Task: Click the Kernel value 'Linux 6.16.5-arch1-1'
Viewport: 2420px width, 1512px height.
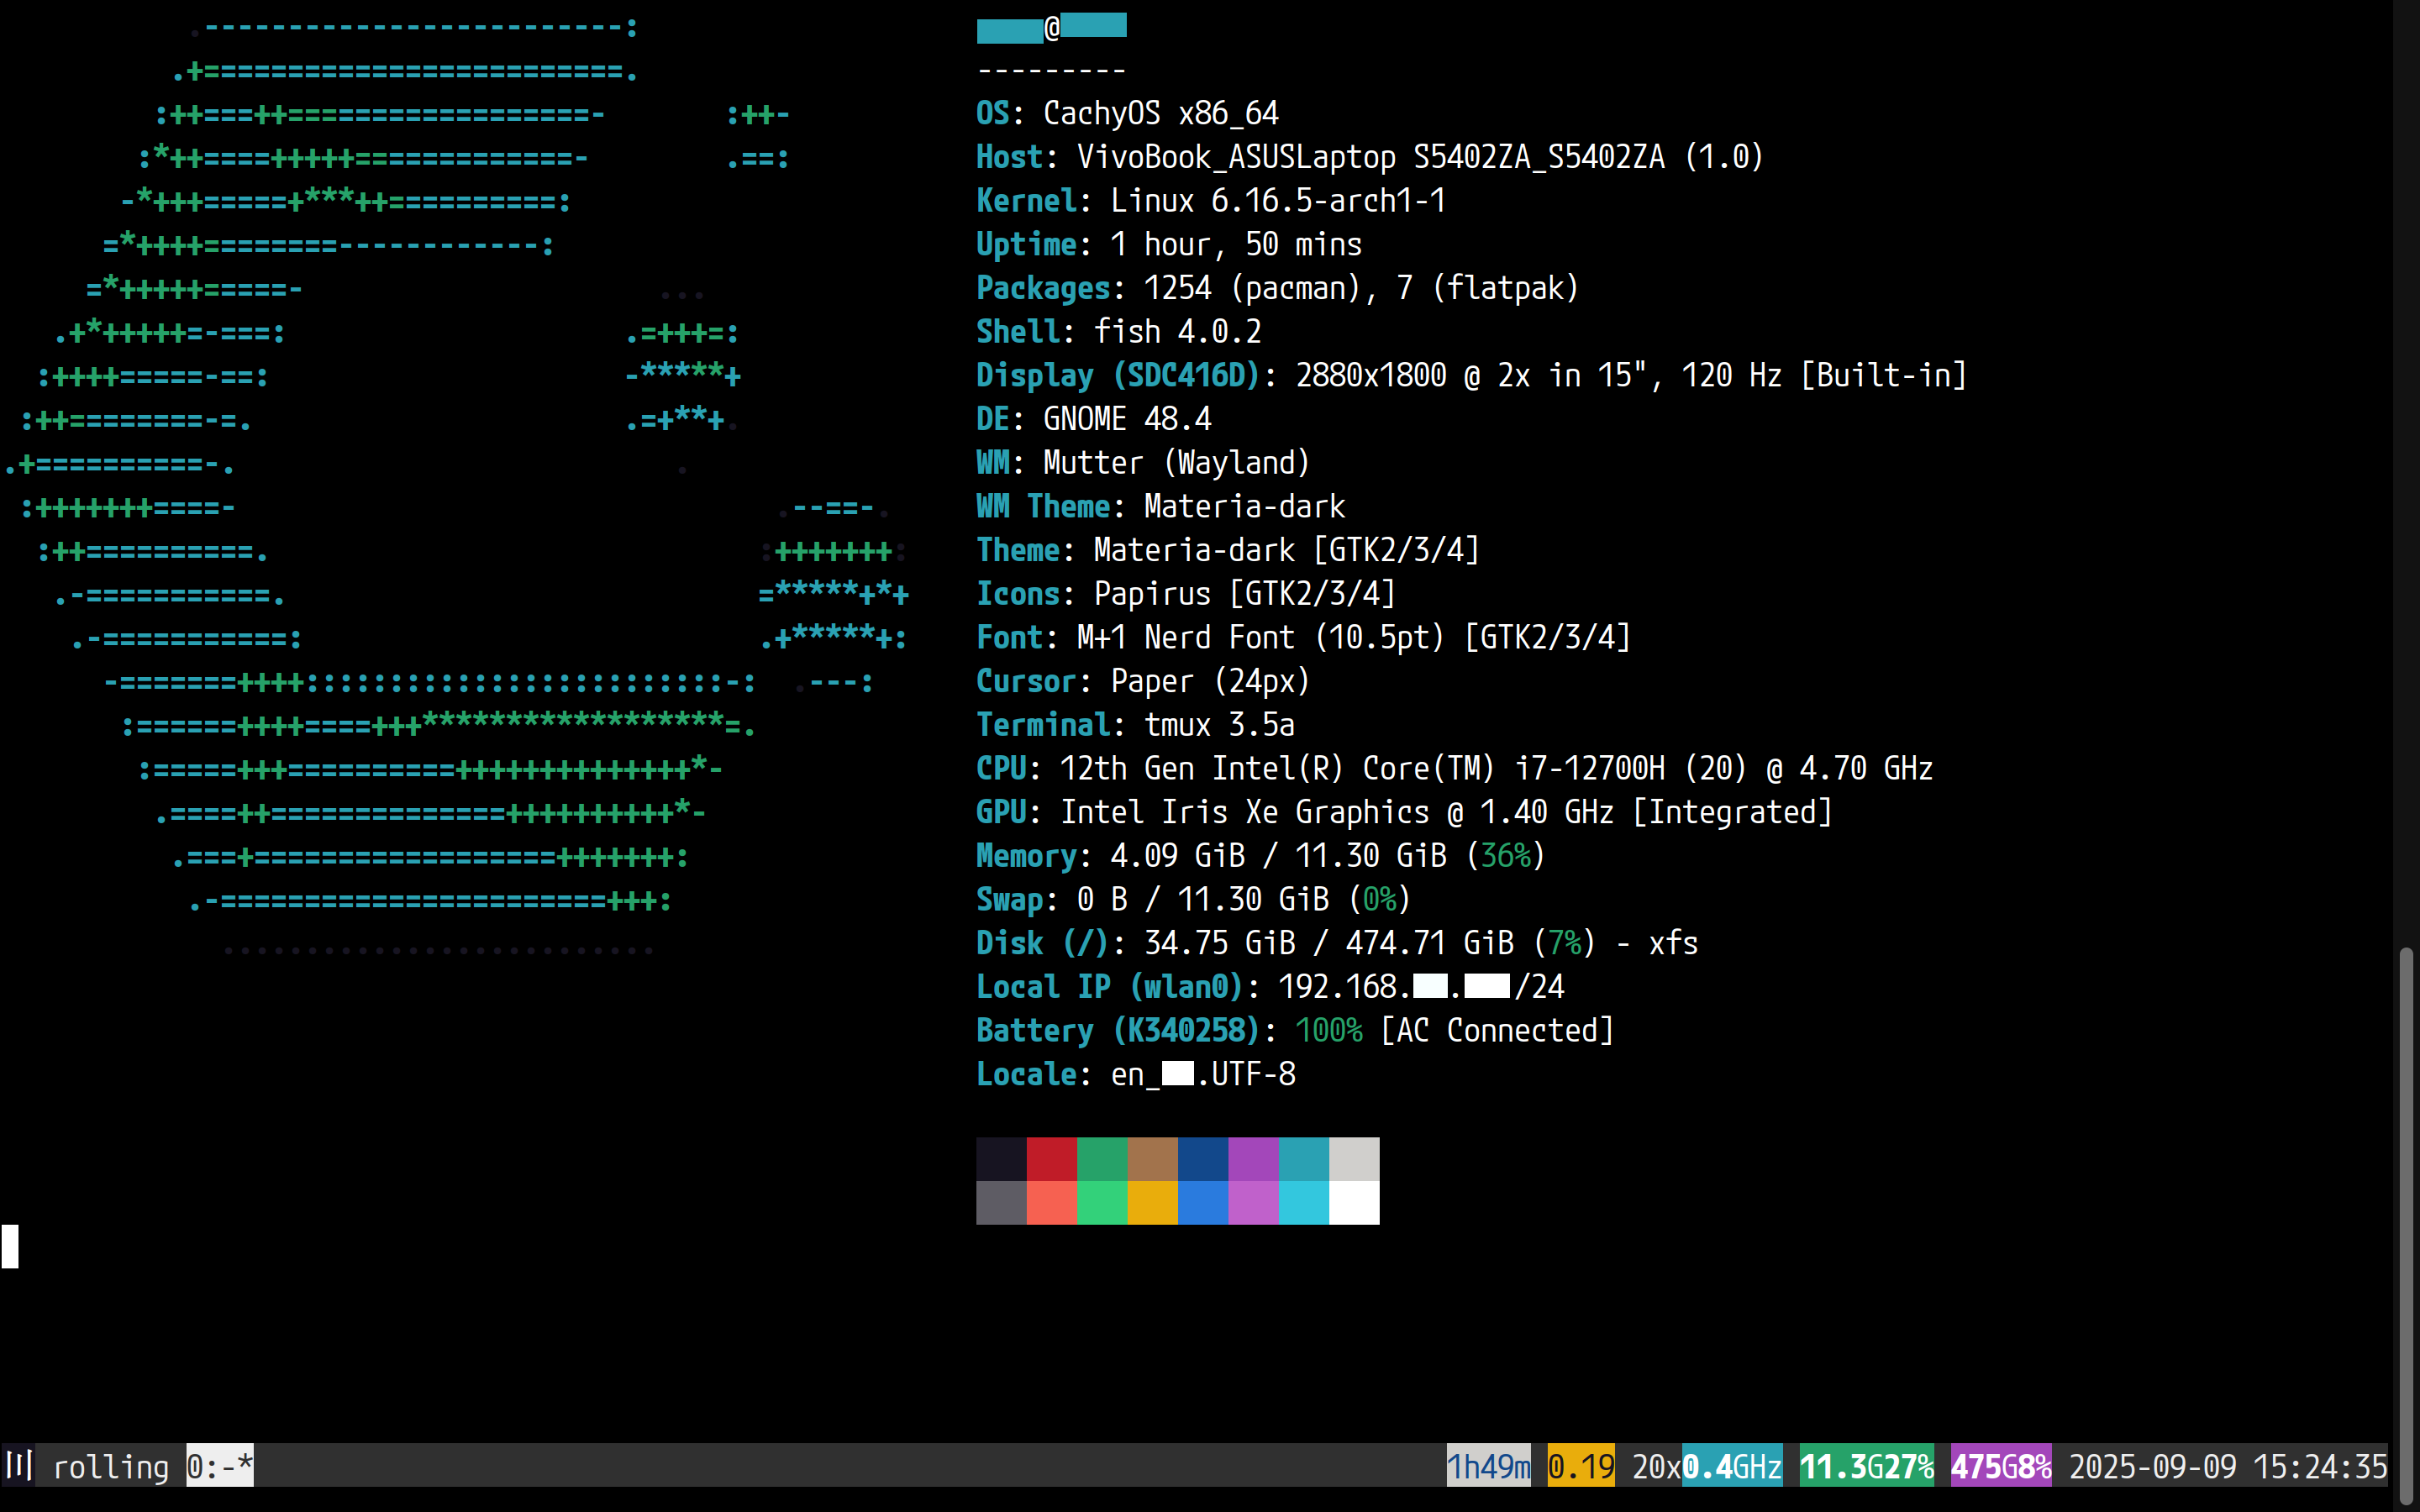Action: pos(1278,201)
